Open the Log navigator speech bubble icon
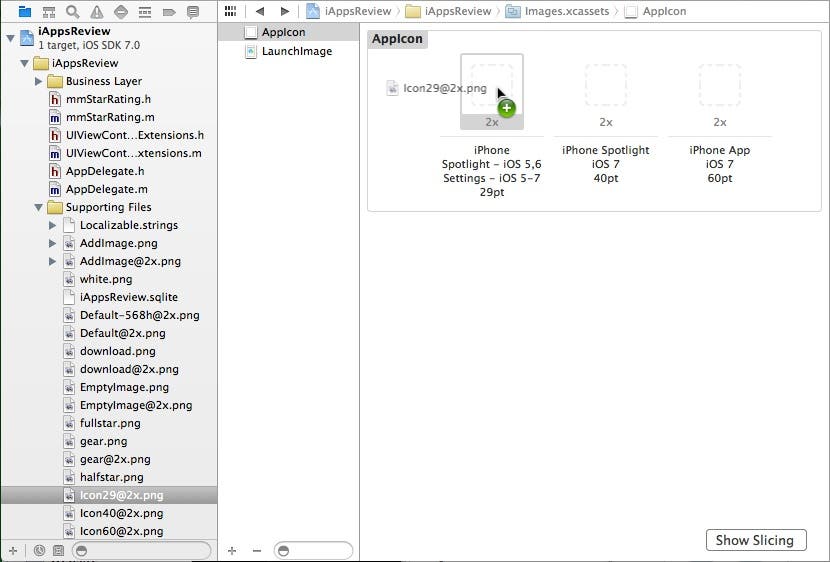830x562 pixels. (x=193, y=12)
